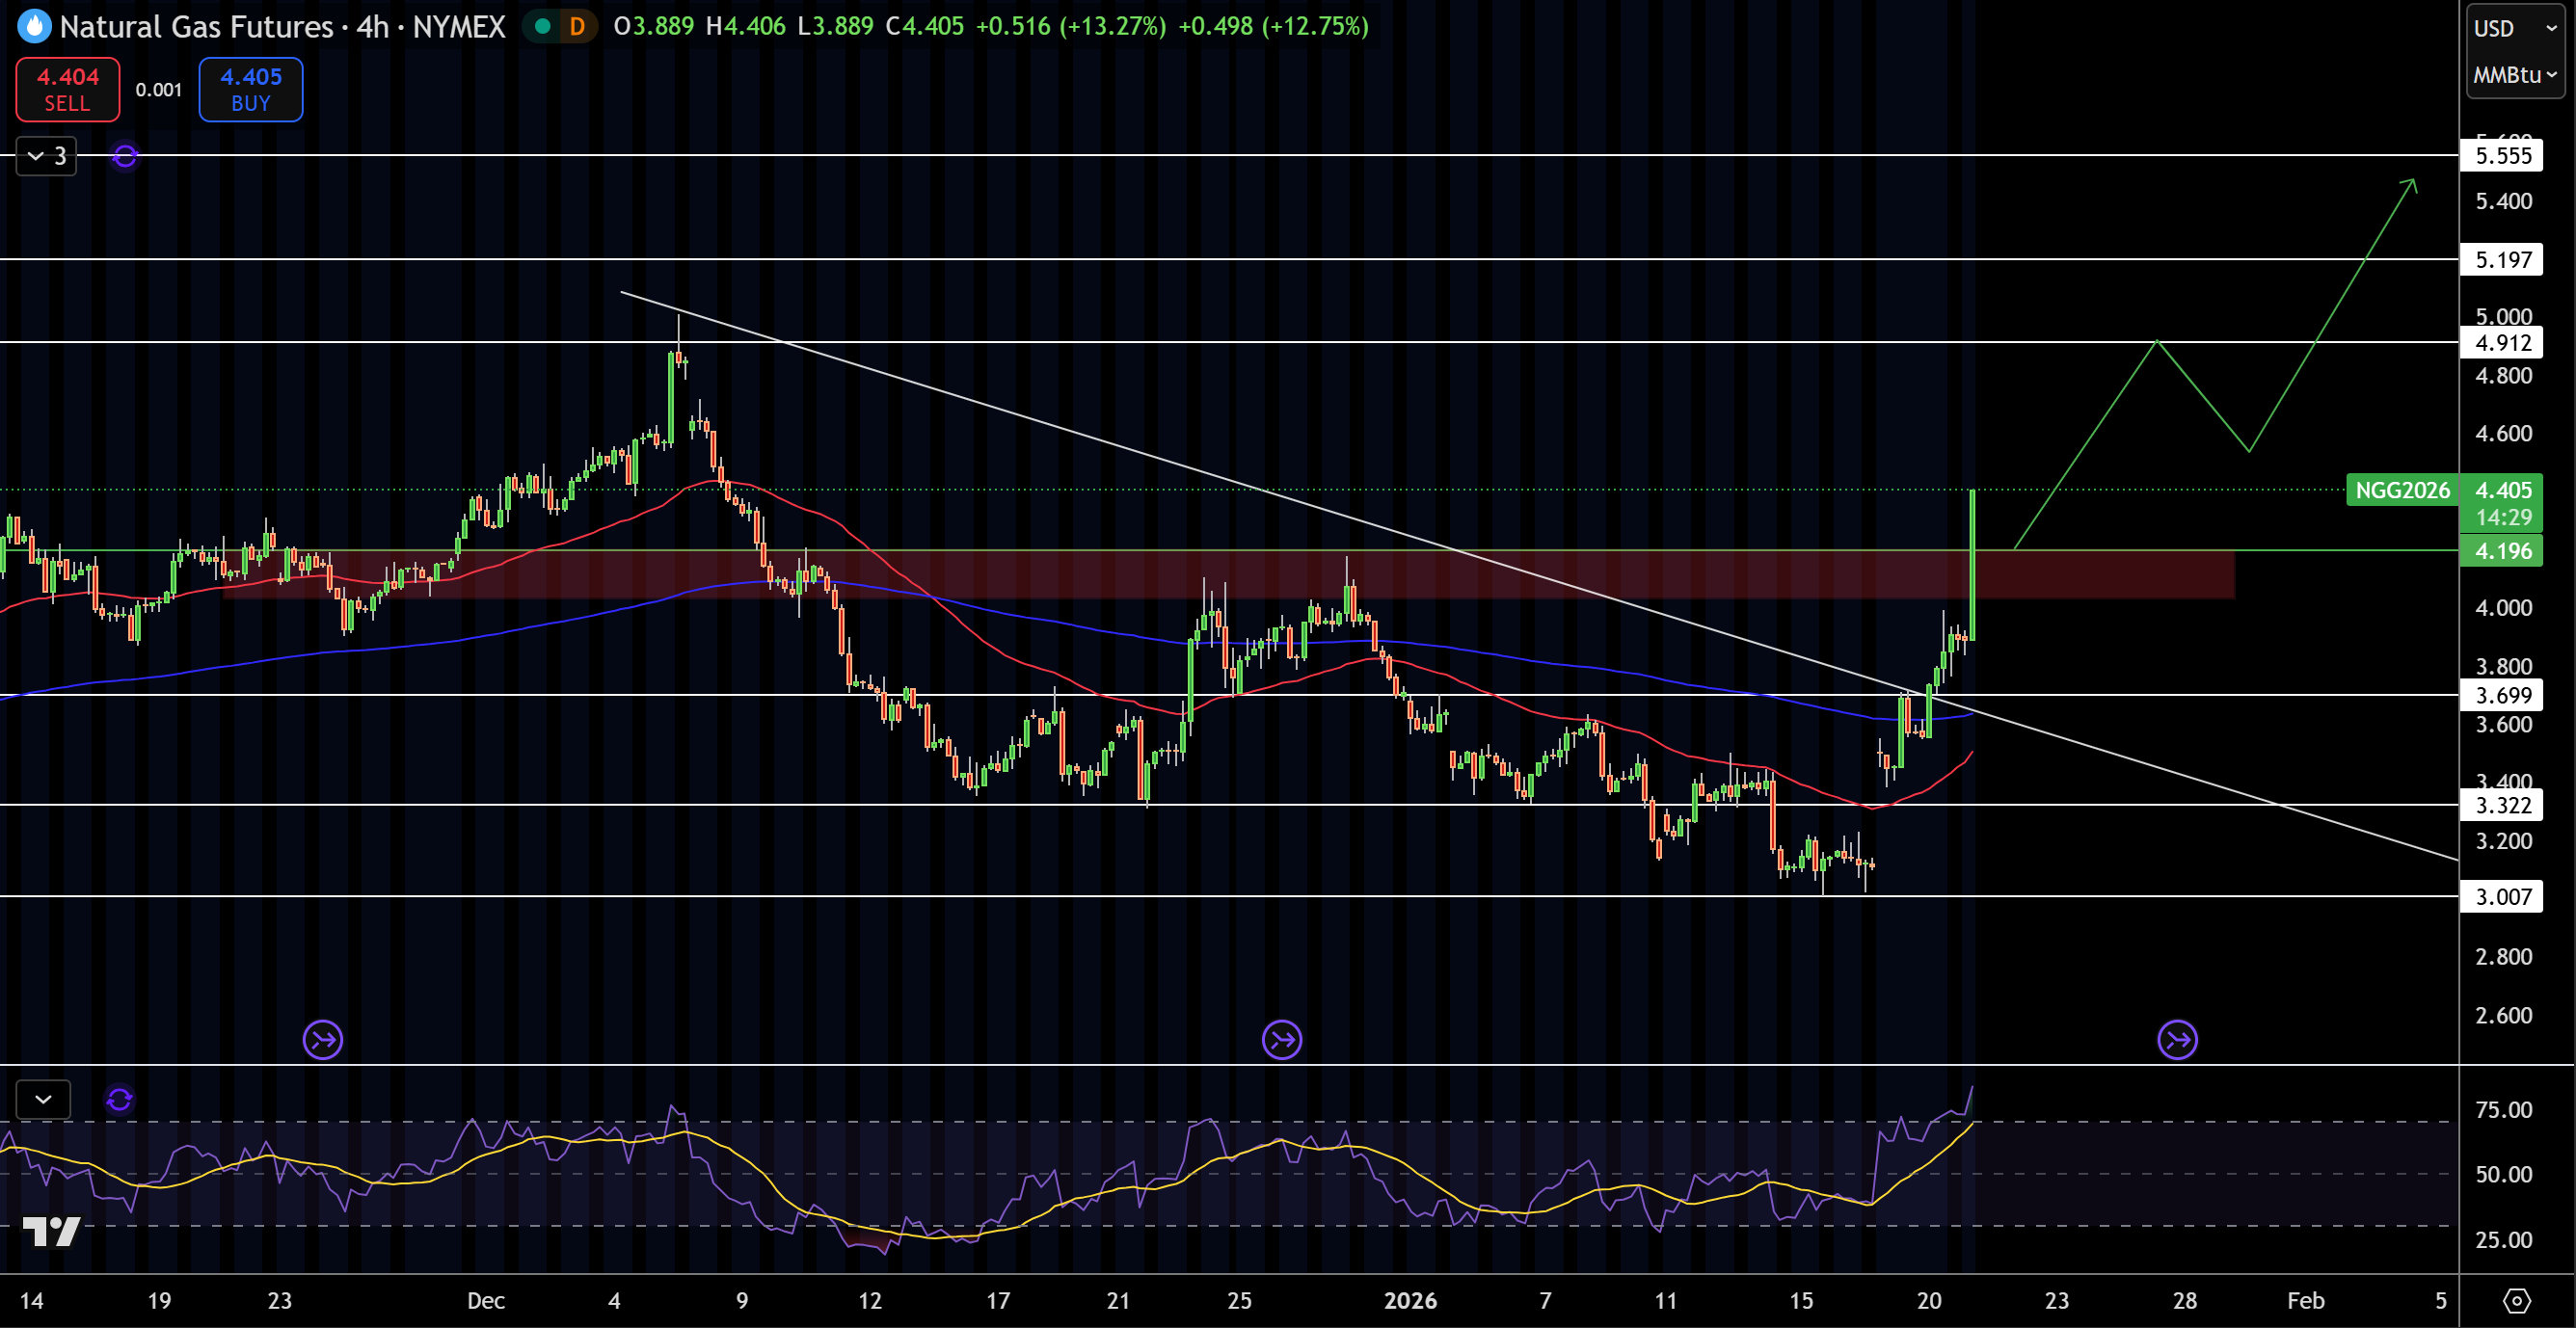The width and height of the screenshot is (2576, 1328).
Task: Click the 2026 label on time axis
Action: coord(1410,1300)
